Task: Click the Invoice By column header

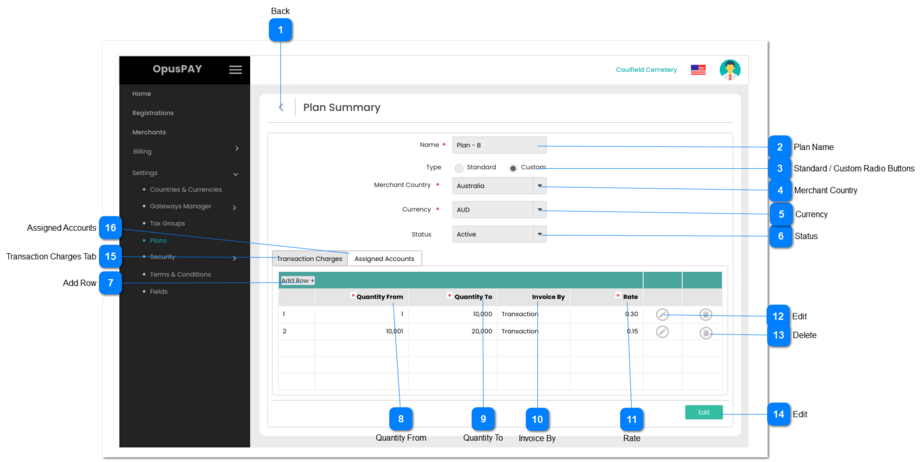Action: [x=548, y=297]
